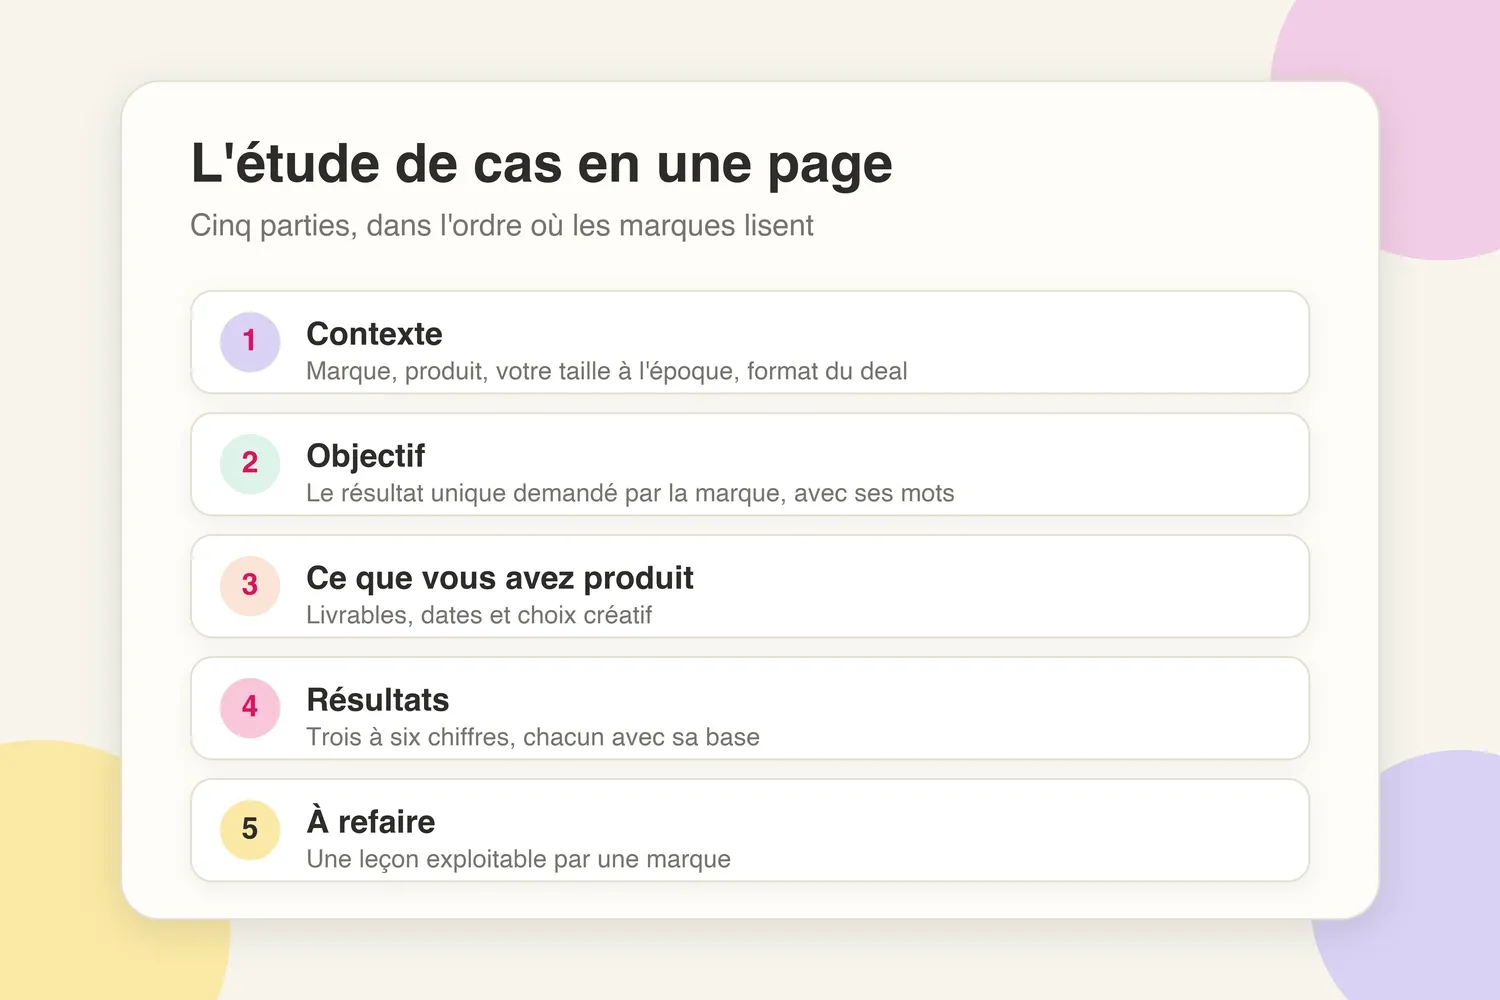The width and height of the screenshot is (1500, 1000).
Task: Click the text 'Une leçon exploitable par une marque'
Action: point(518,859)
